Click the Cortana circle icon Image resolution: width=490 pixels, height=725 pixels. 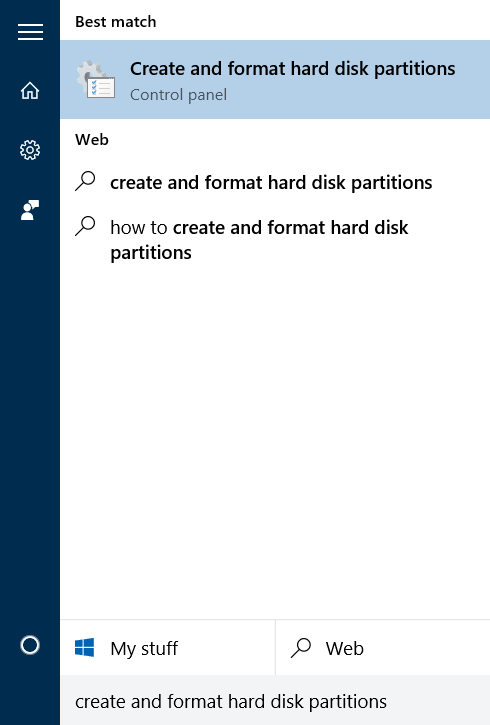click(30, 645)
